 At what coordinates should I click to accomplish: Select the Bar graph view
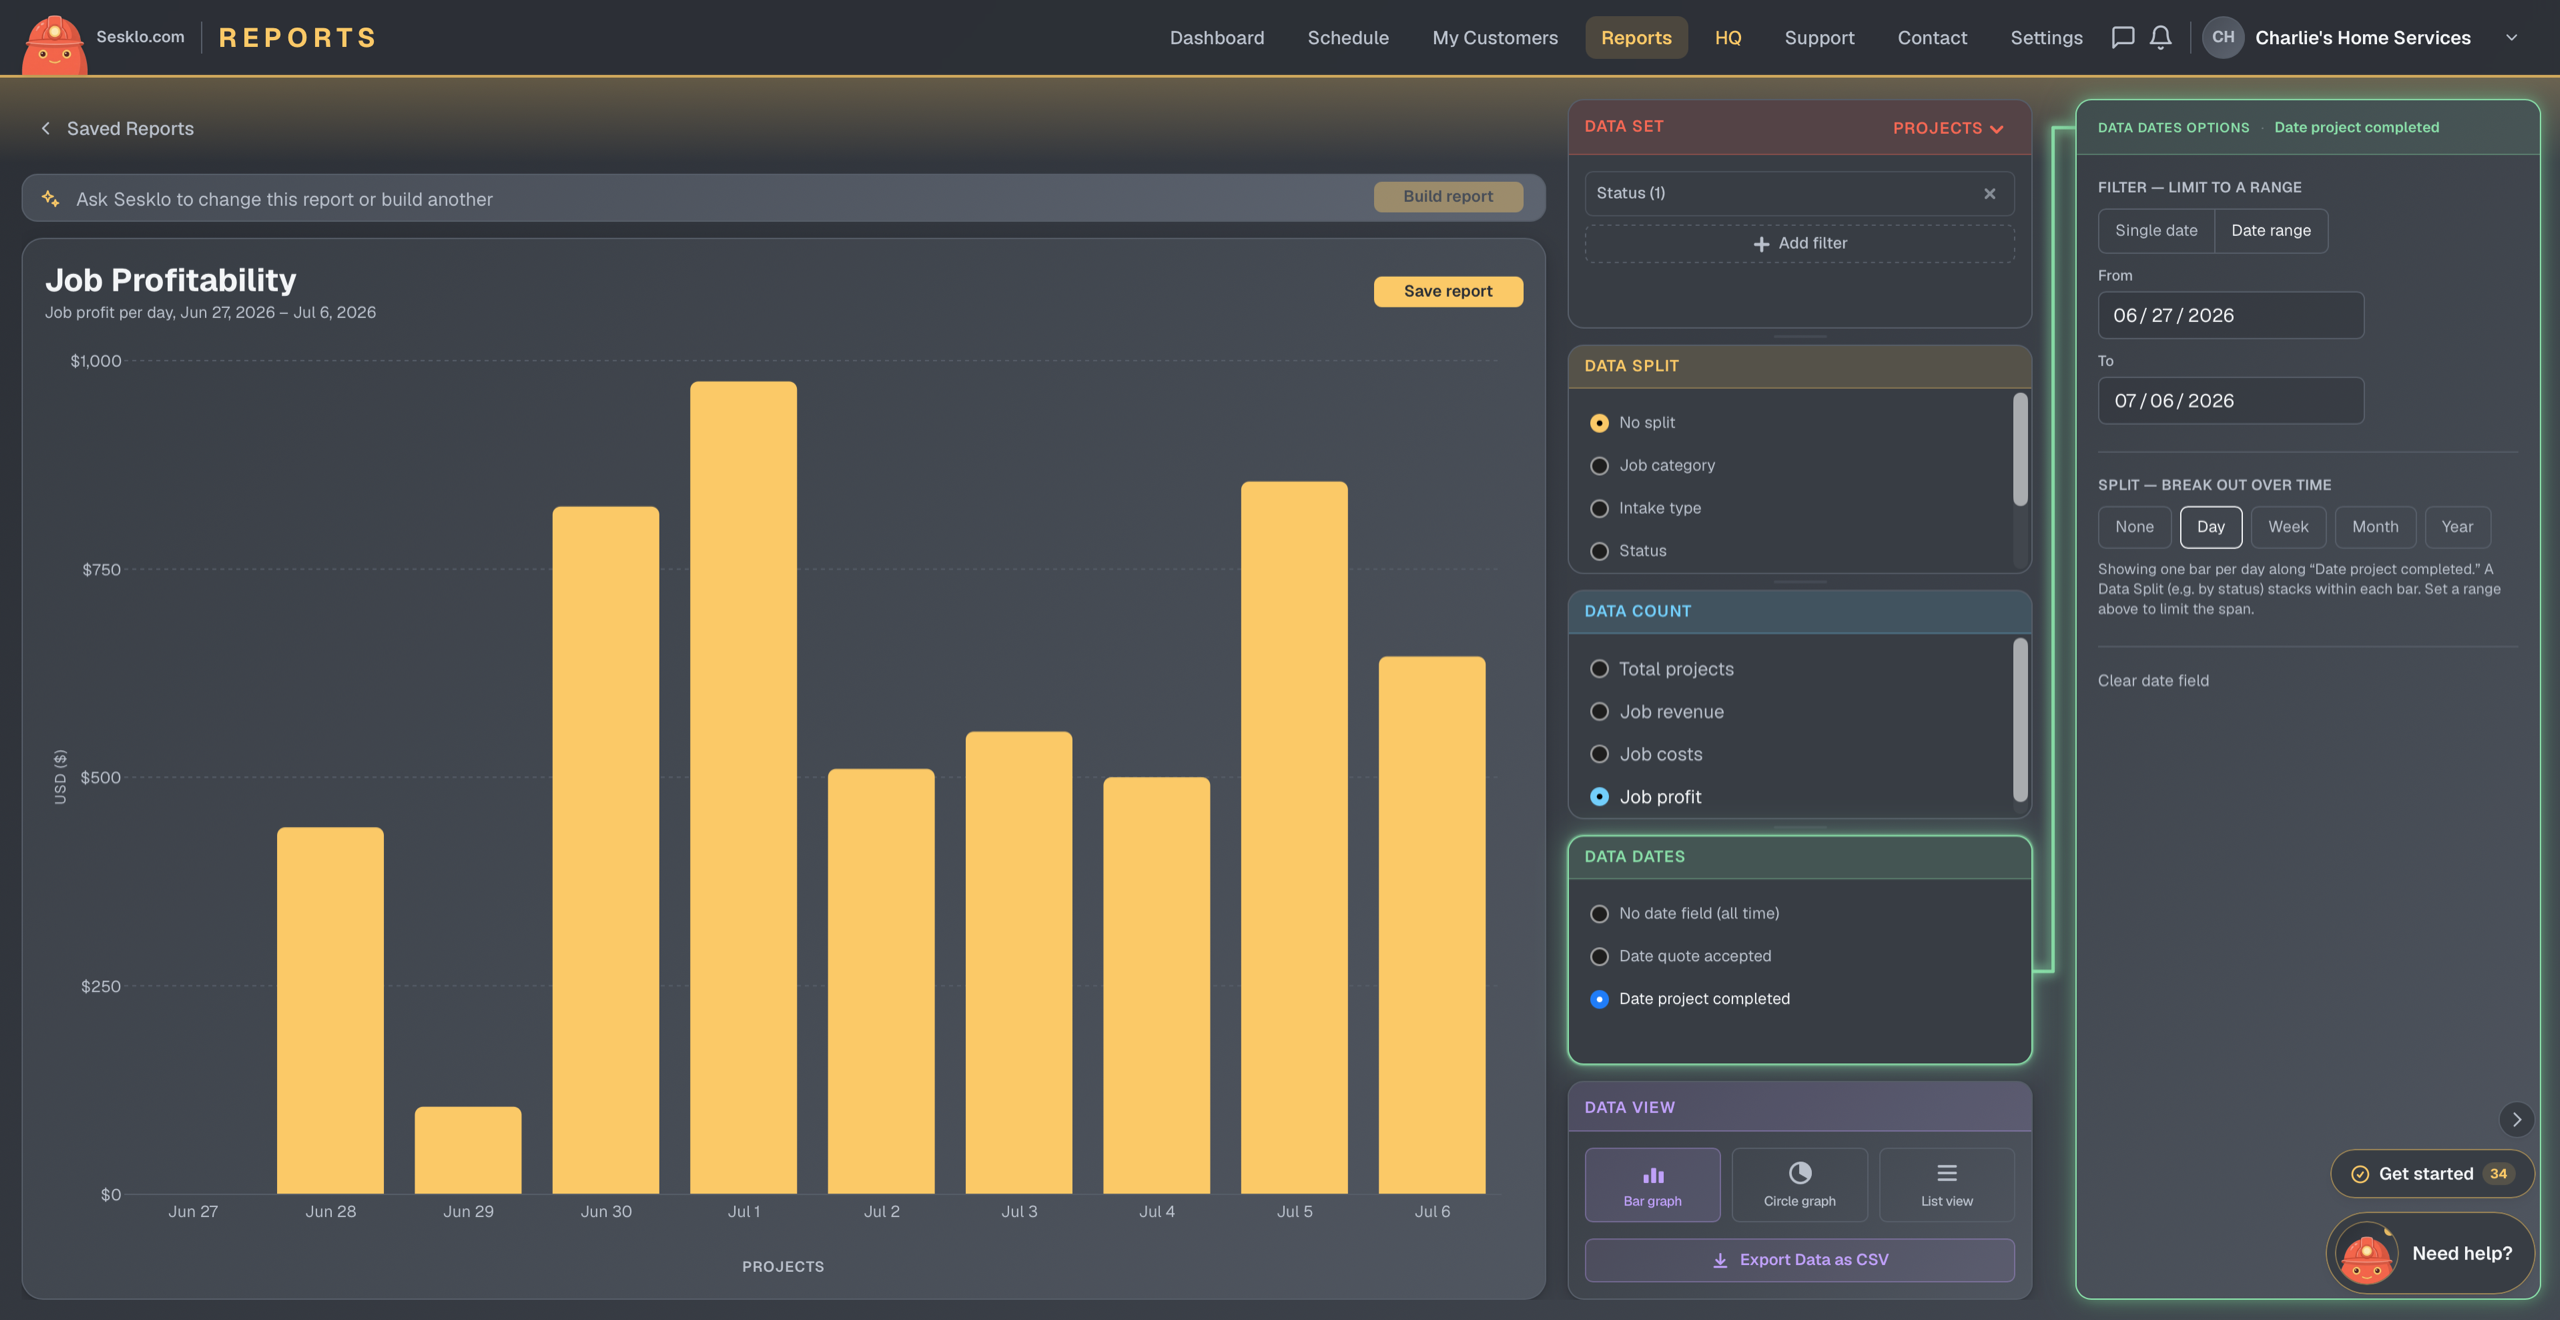[1652, 1185]
